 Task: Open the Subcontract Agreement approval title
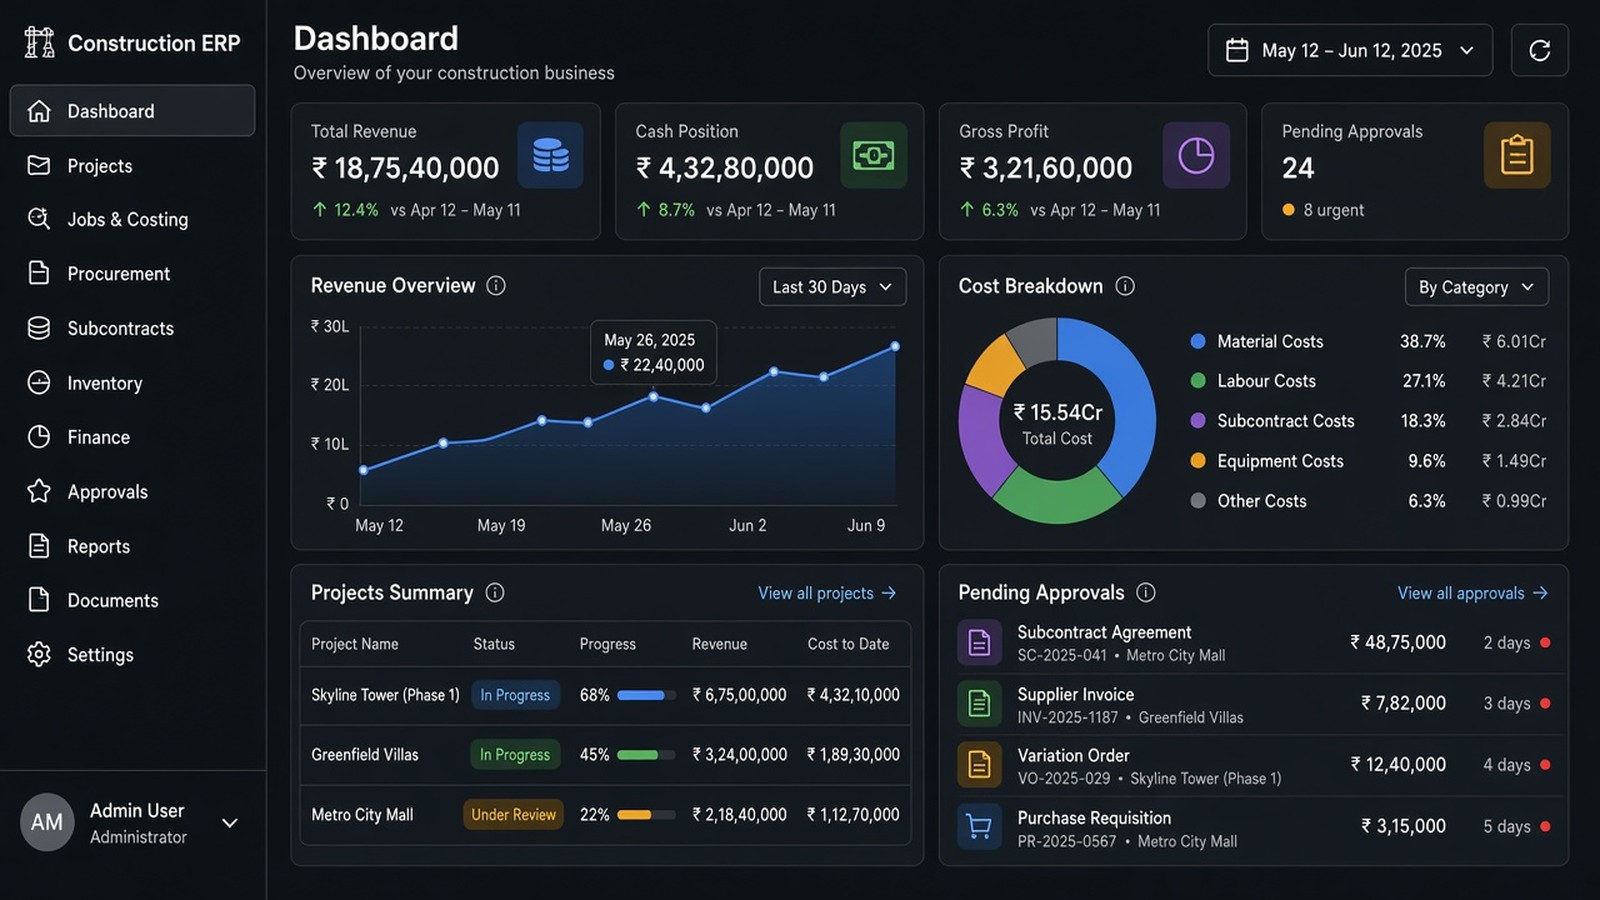[x=1104, y=632]
